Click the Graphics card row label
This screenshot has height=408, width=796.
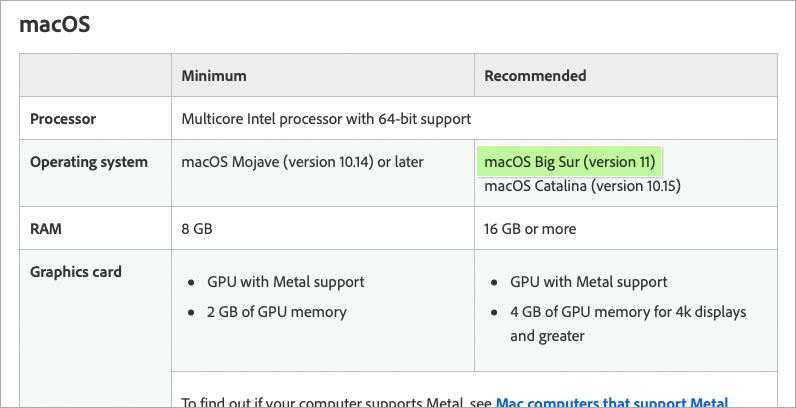pos(76,271)
